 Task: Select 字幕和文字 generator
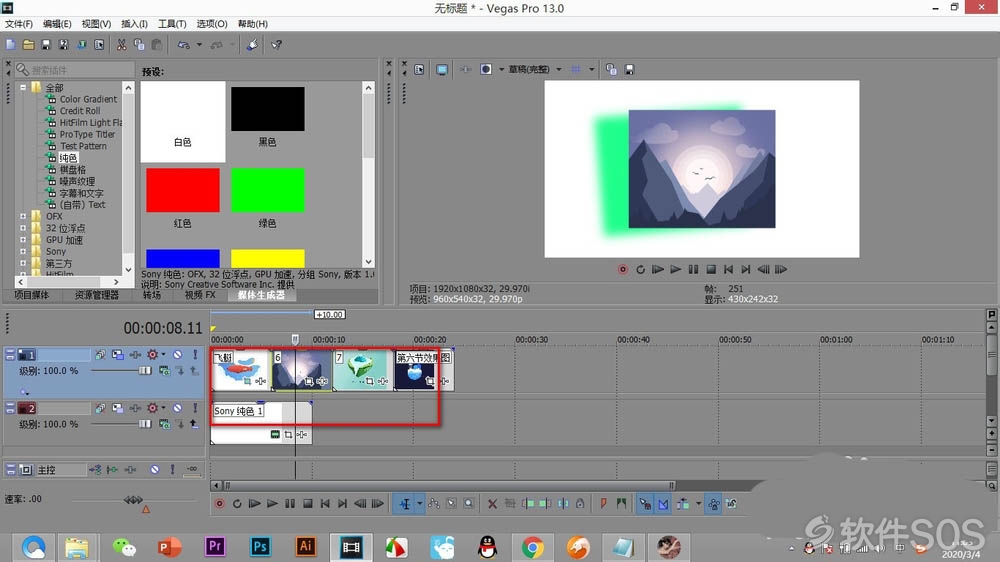pos(81,193)
